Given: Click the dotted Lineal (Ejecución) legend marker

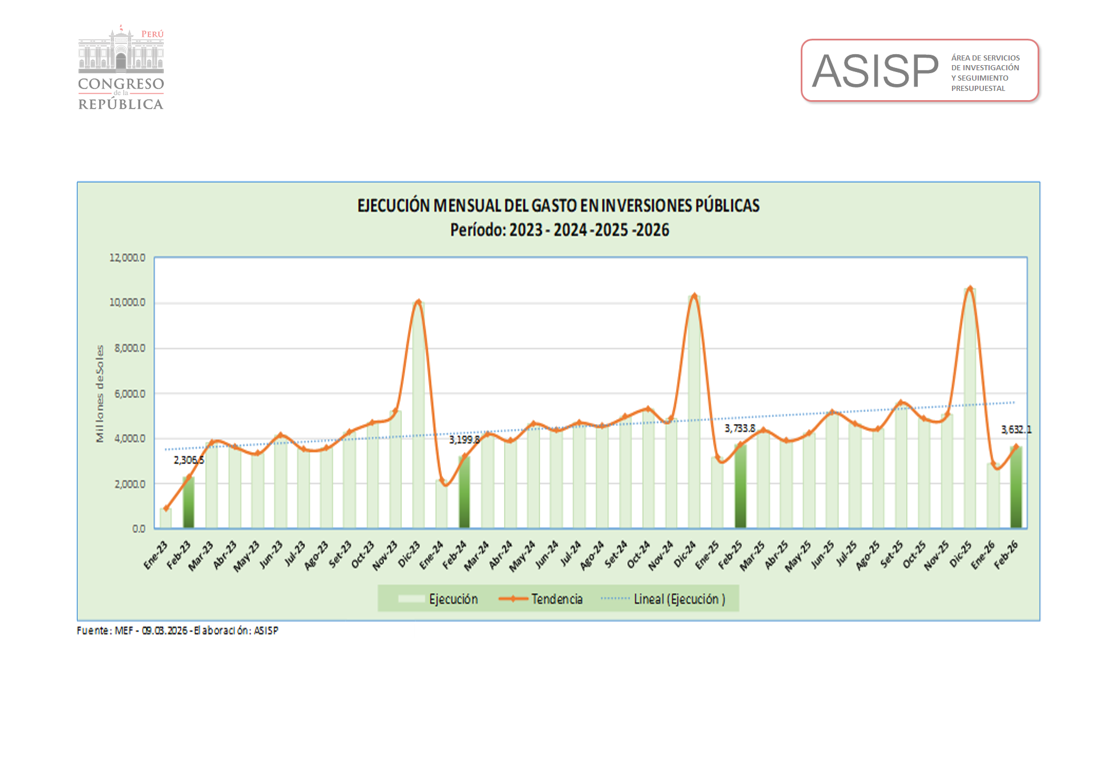Looking at the screenshot, I should [x=613, y=599].
